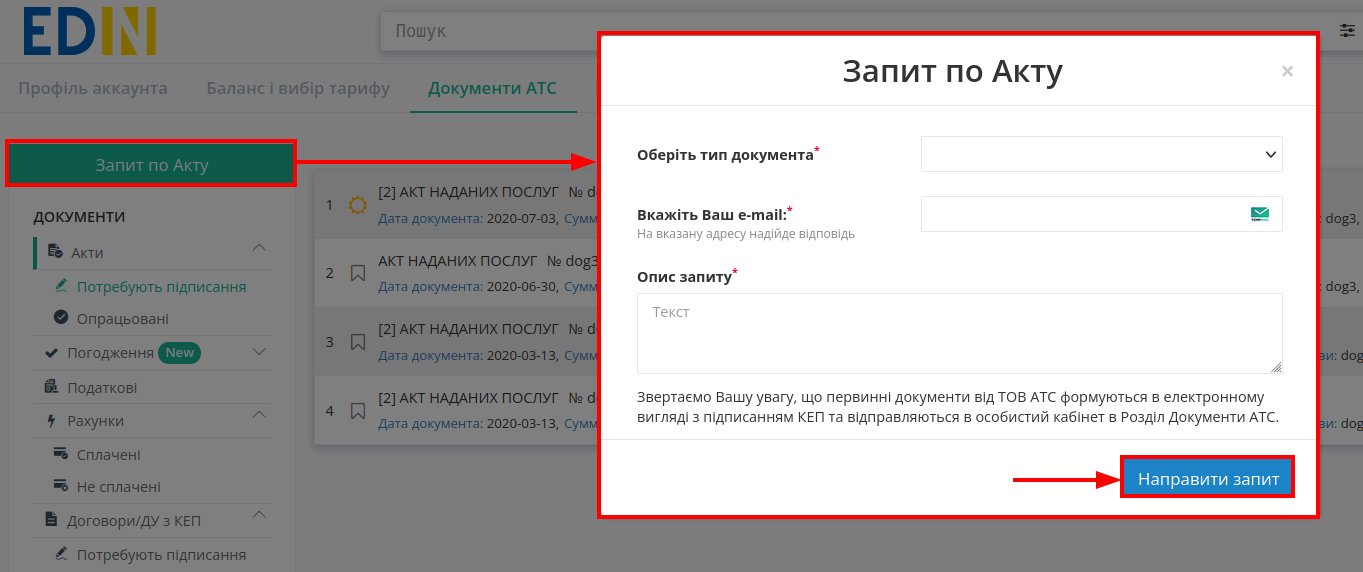Select Погодження sidebar item

coord(110,353)
